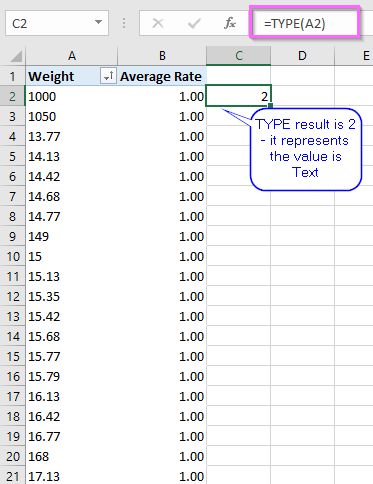Select row 2 header
The image size is (373, 484).
[13, 96]
